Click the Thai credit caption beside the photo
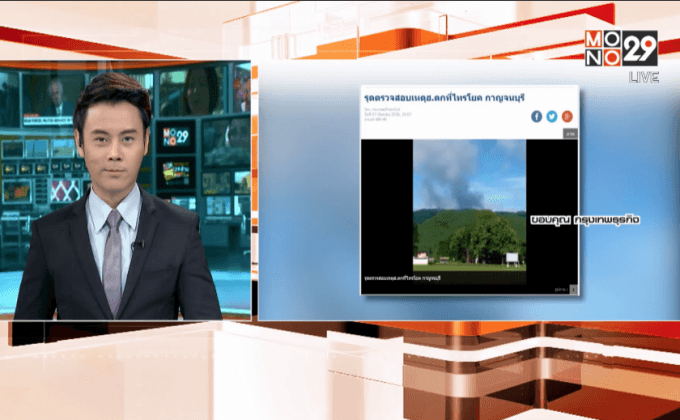Viewport: 680px width, 420px height. [585, 220]
